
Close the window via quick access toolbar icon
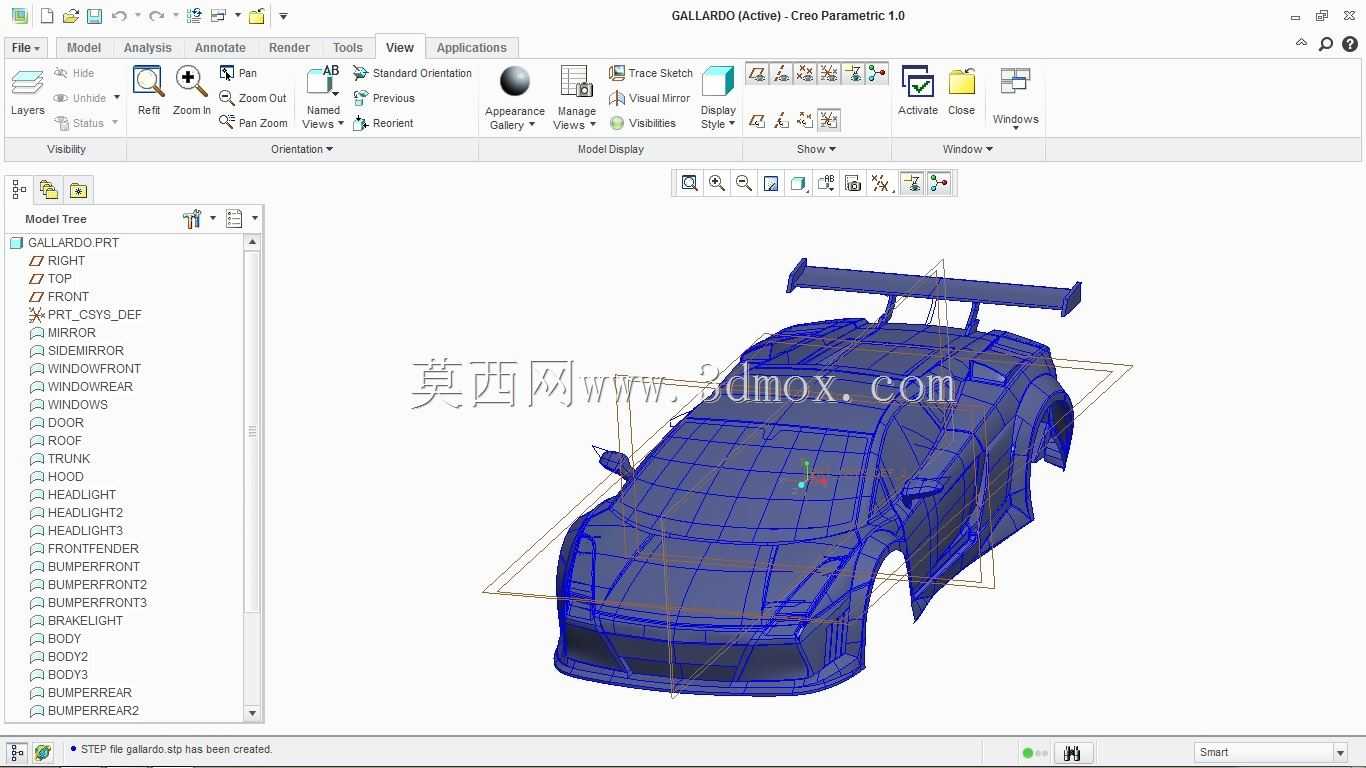tap(257, 16)
